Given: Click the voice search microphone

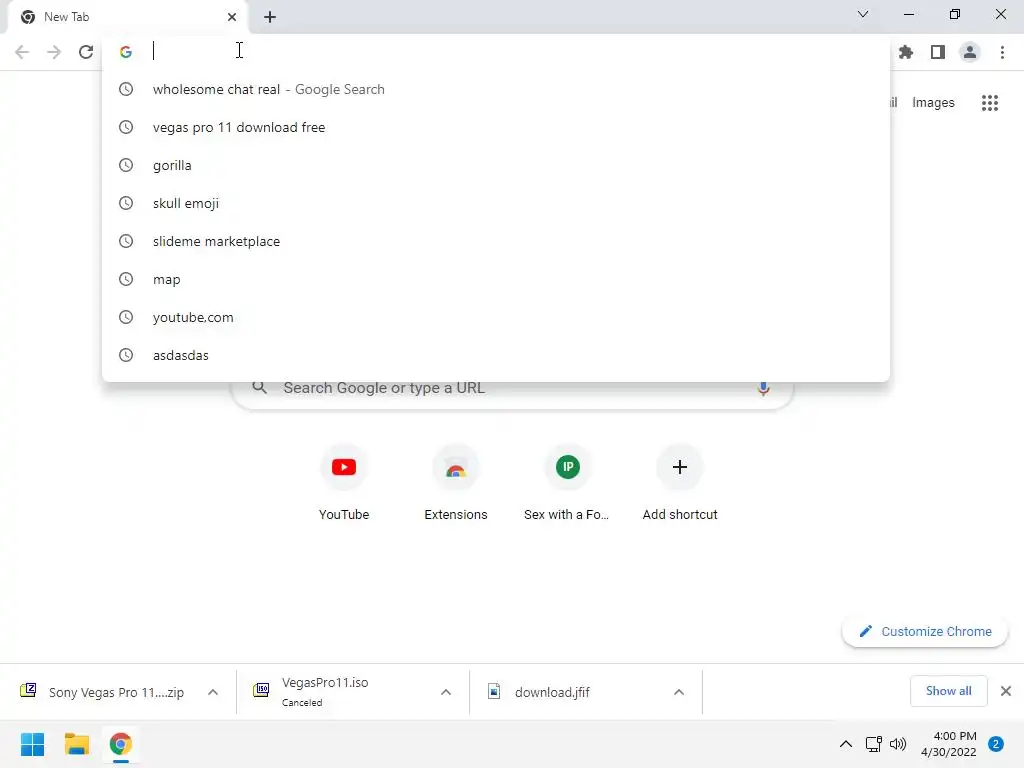Looking at the screenshot, I should point(763,388).
